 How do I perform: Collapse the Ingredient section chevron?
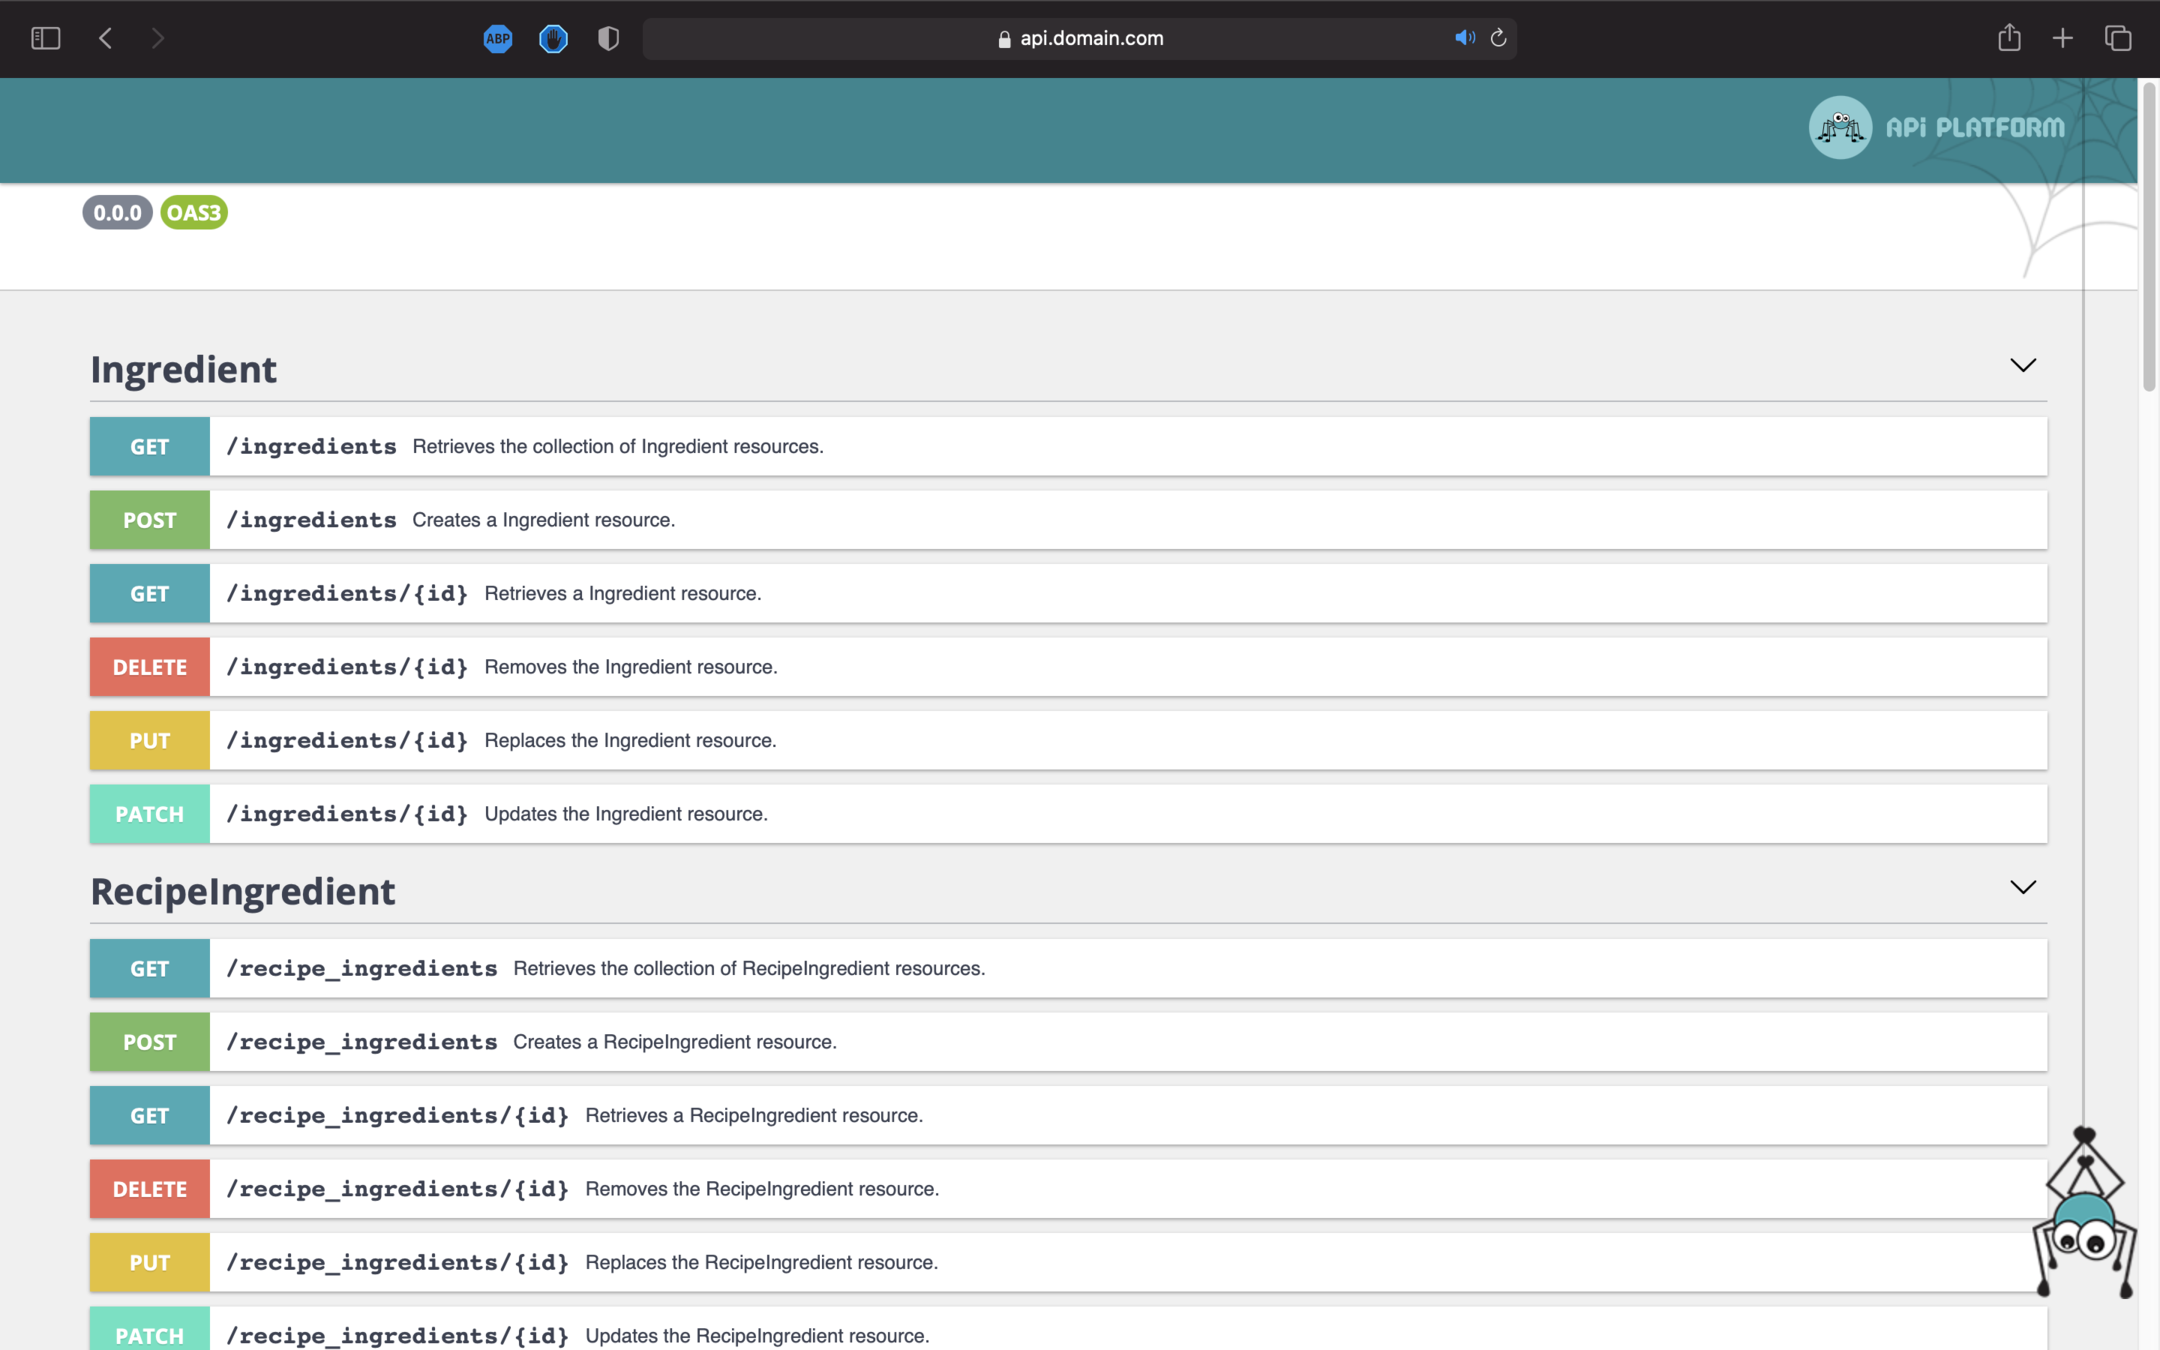coord(2022,366)
